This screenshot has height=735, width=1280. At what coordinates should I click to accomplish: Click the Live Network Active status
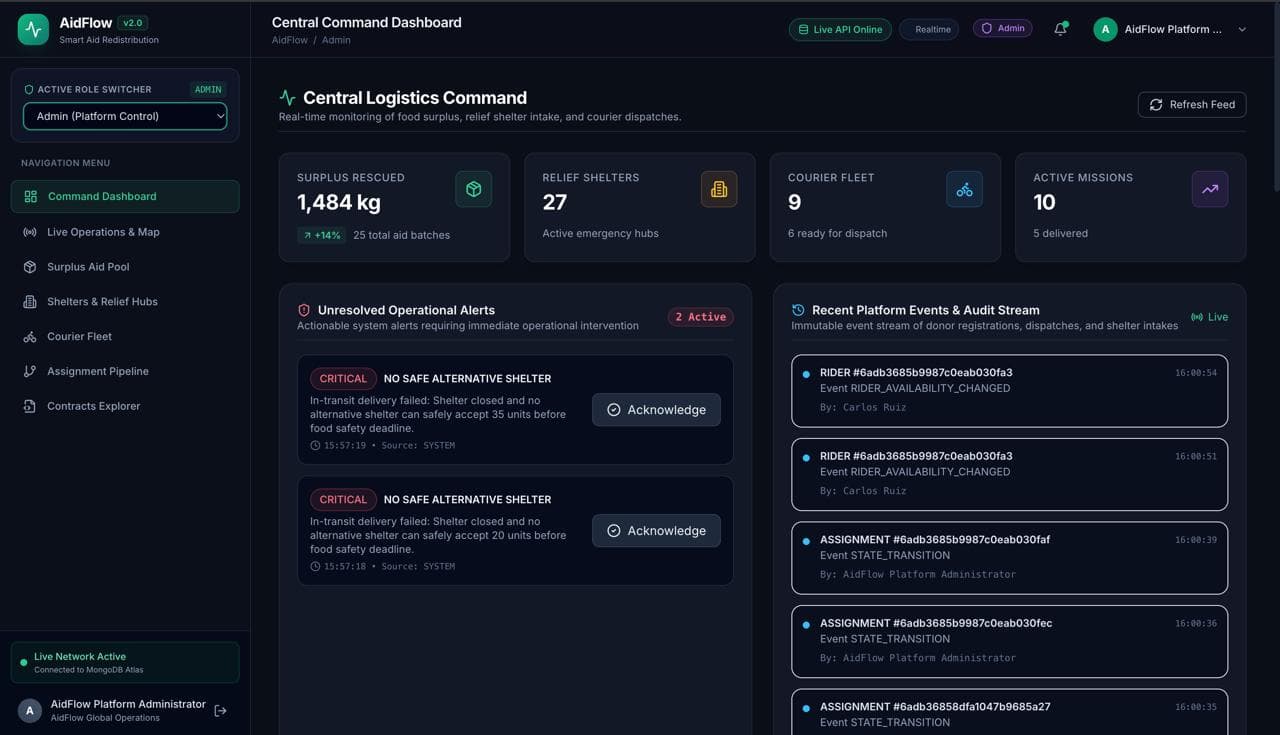125,662
